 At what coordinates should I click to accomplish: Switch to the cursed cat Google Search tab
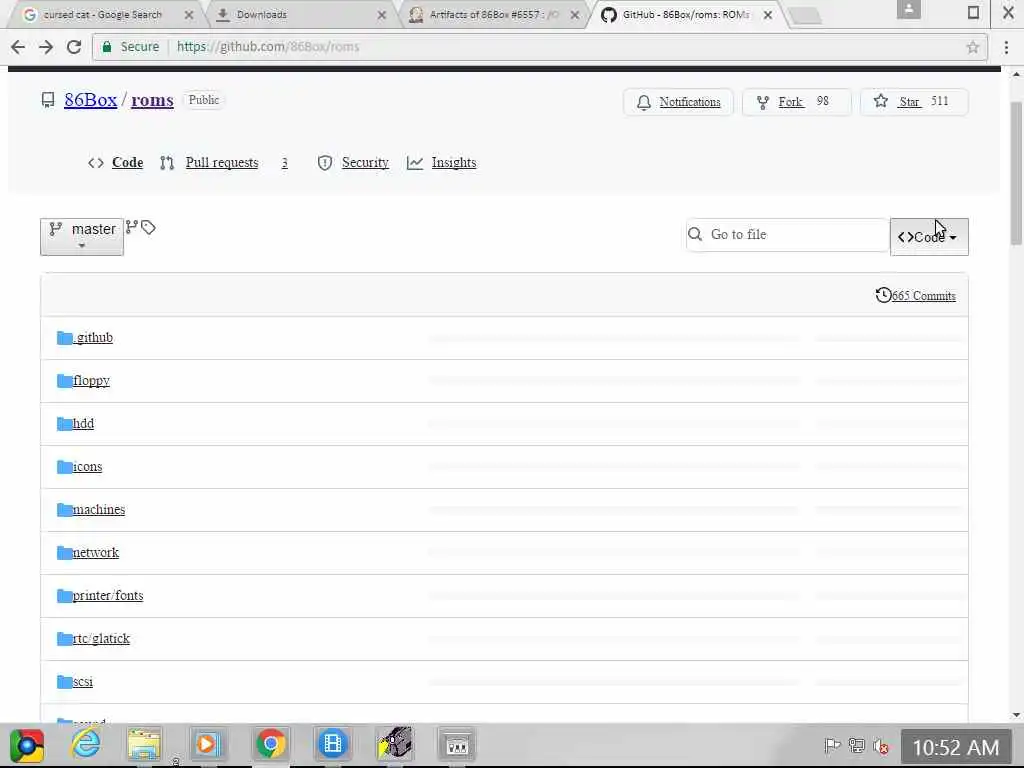click(x=103, y=14)
